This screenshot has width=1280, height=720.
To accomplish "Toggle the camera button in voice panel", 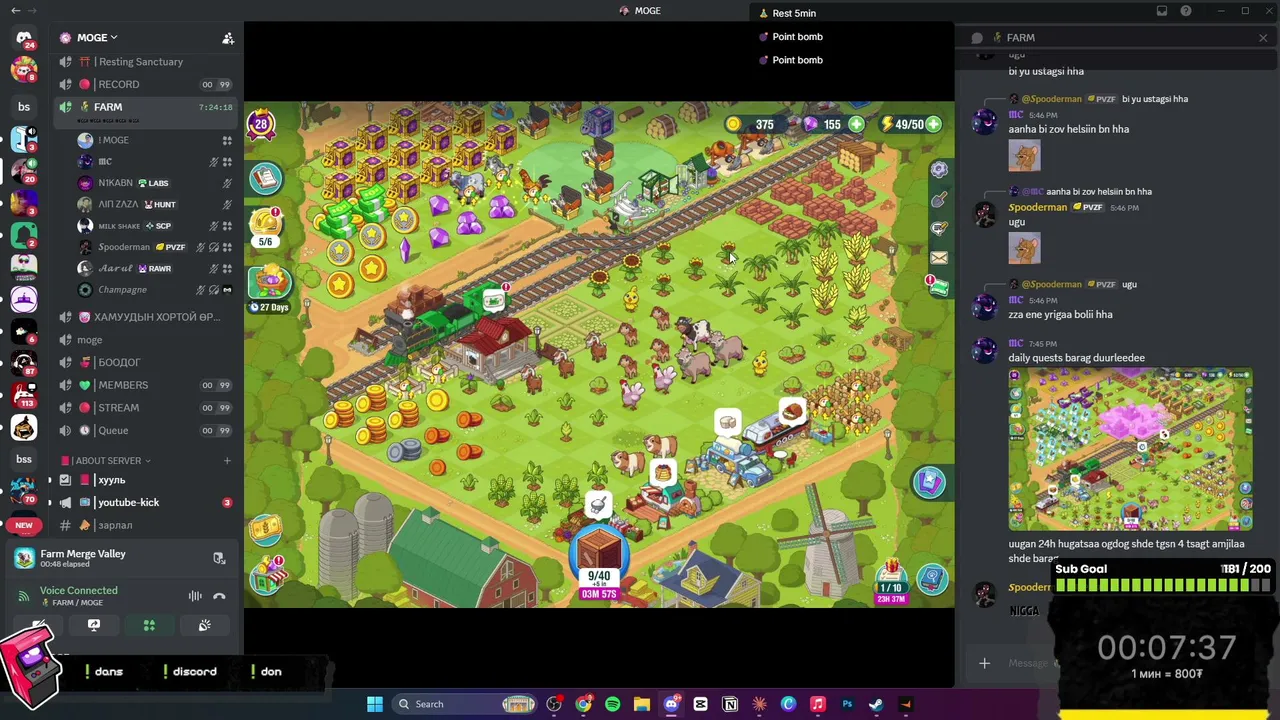I will [x=39, y=625].
